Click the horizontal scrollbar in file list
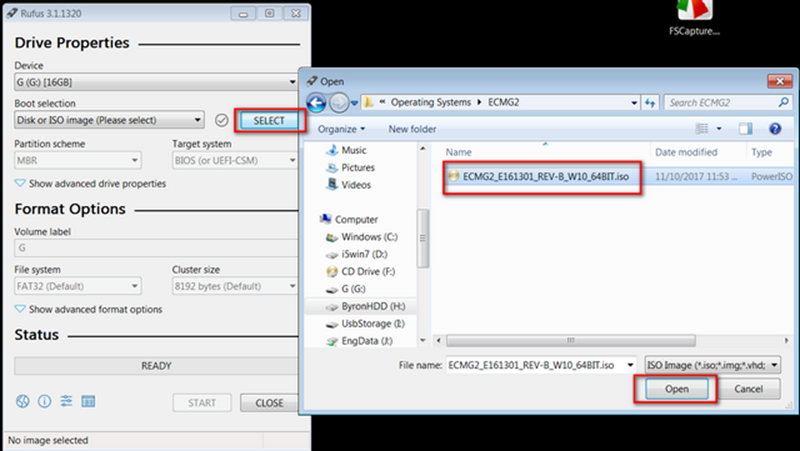Viewport: 800px width, 451px height. (570, 340)
